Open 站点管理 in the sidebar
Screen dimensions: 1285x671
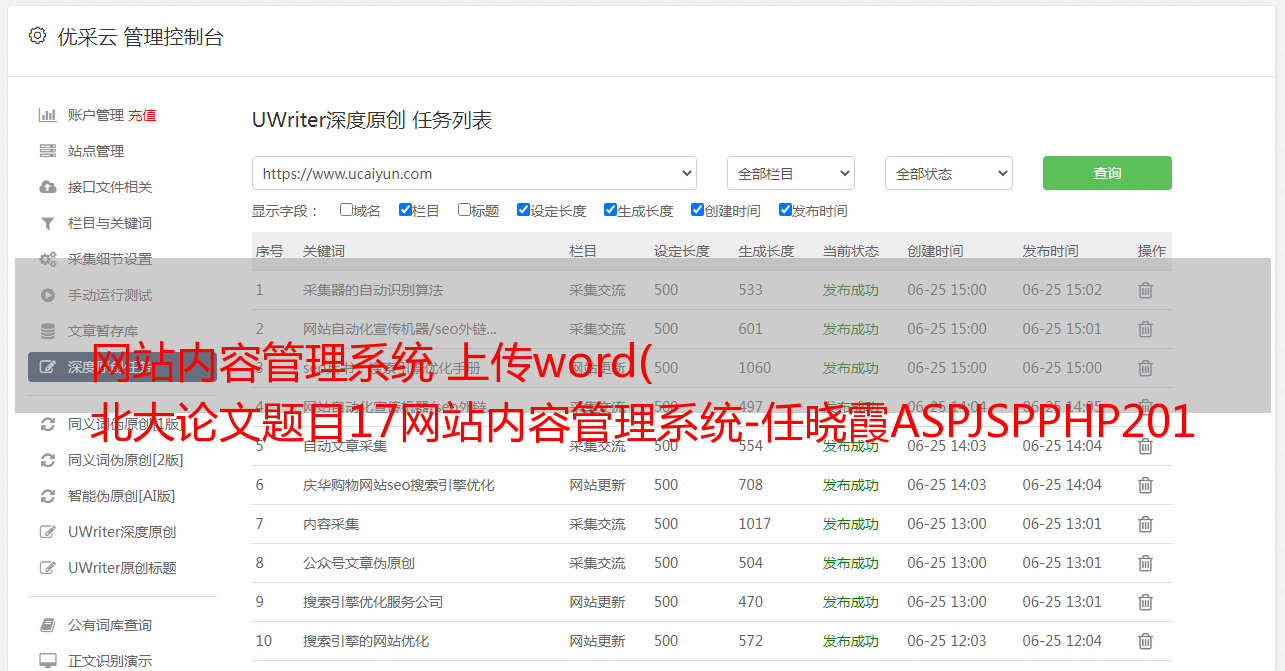96,151
